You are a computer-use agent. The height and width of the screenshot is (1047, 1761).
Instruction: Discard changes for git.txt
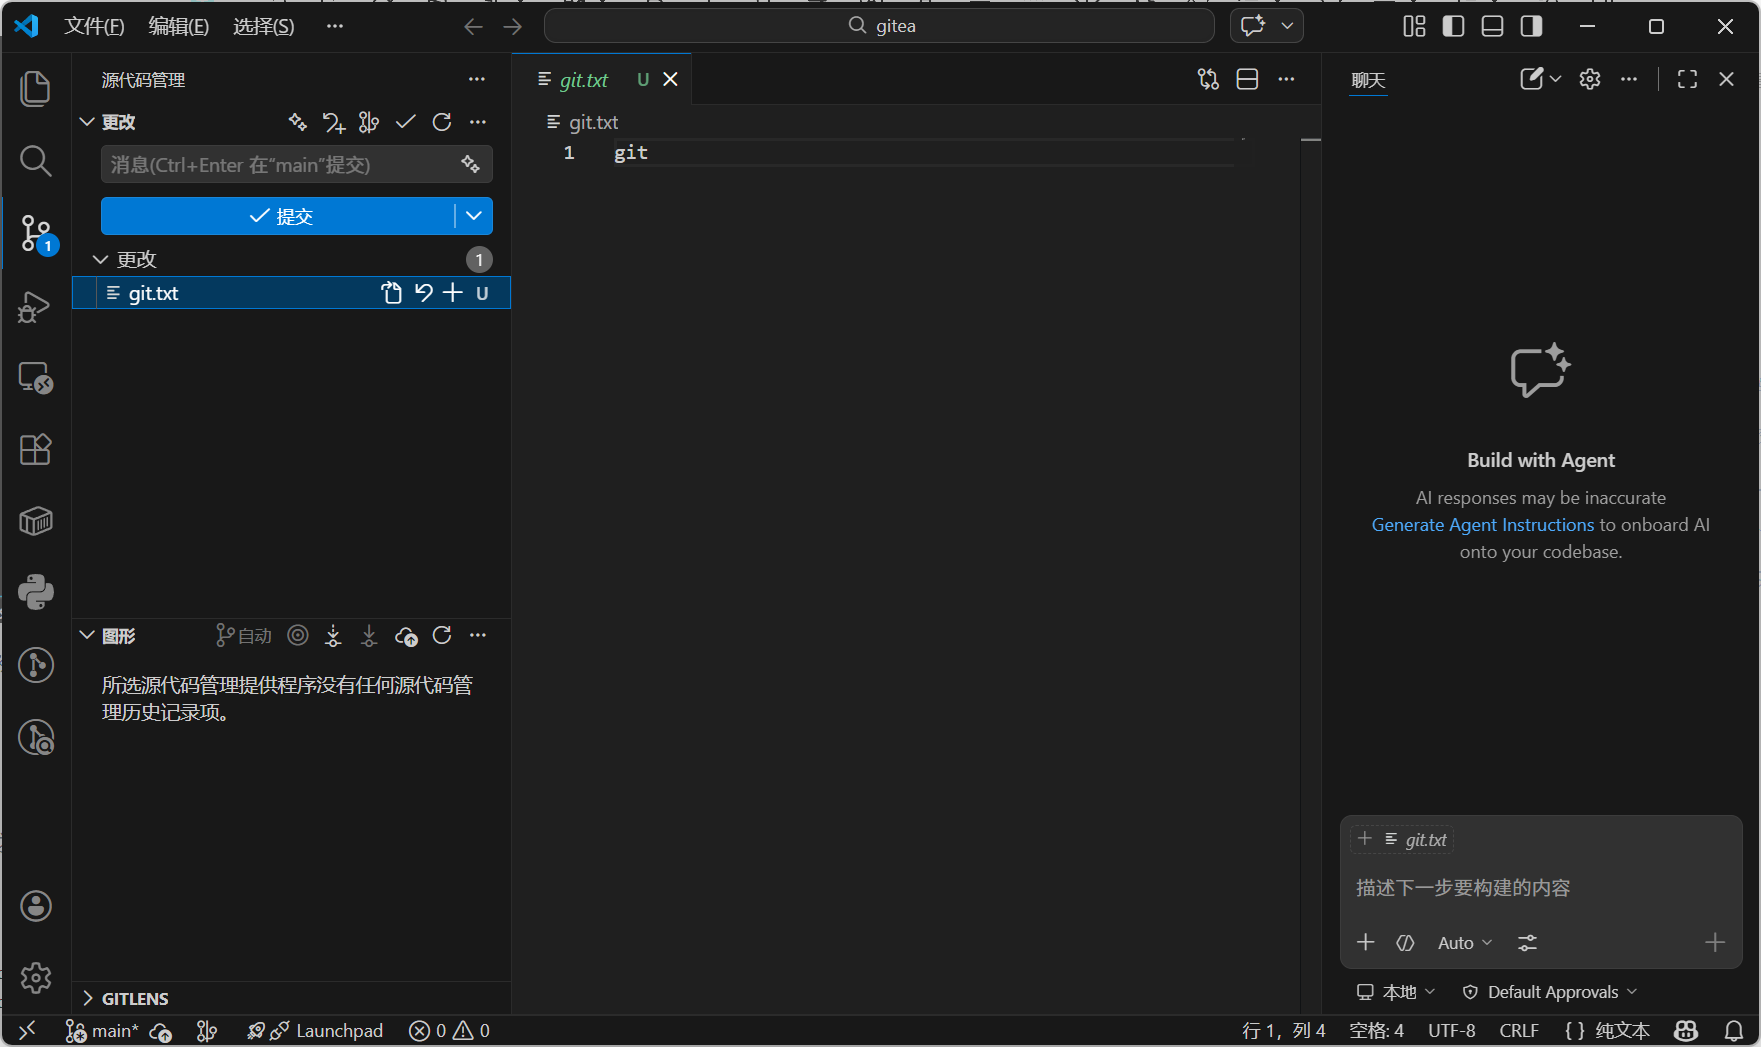424,293
